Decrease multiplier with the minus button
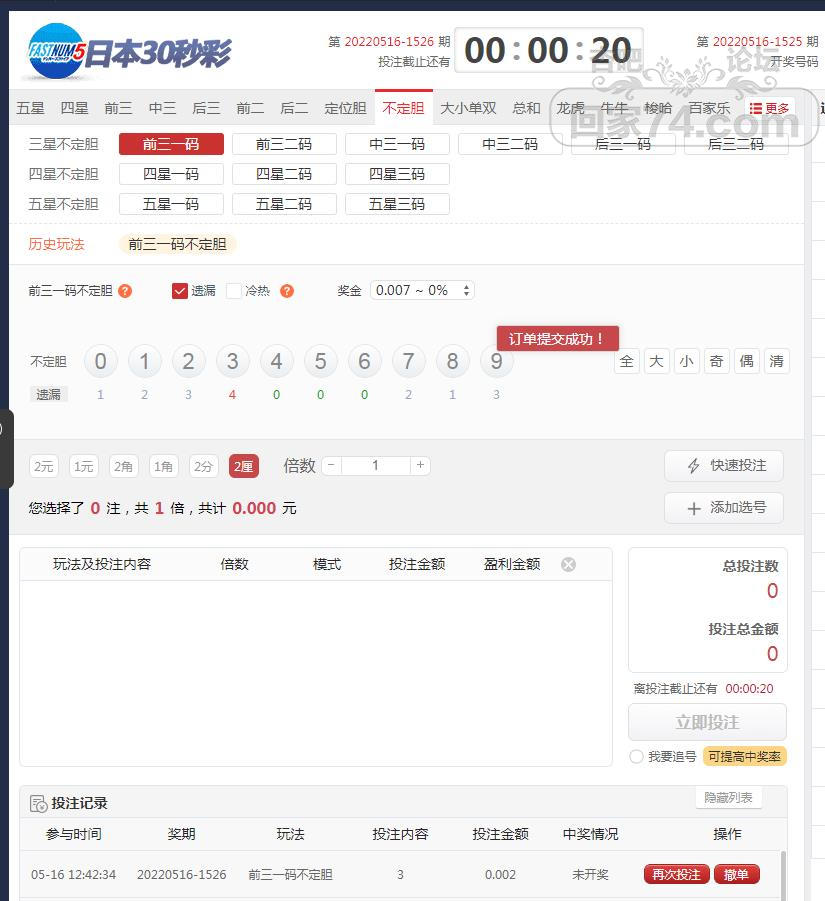825x901 pixels. pos(330,465)
